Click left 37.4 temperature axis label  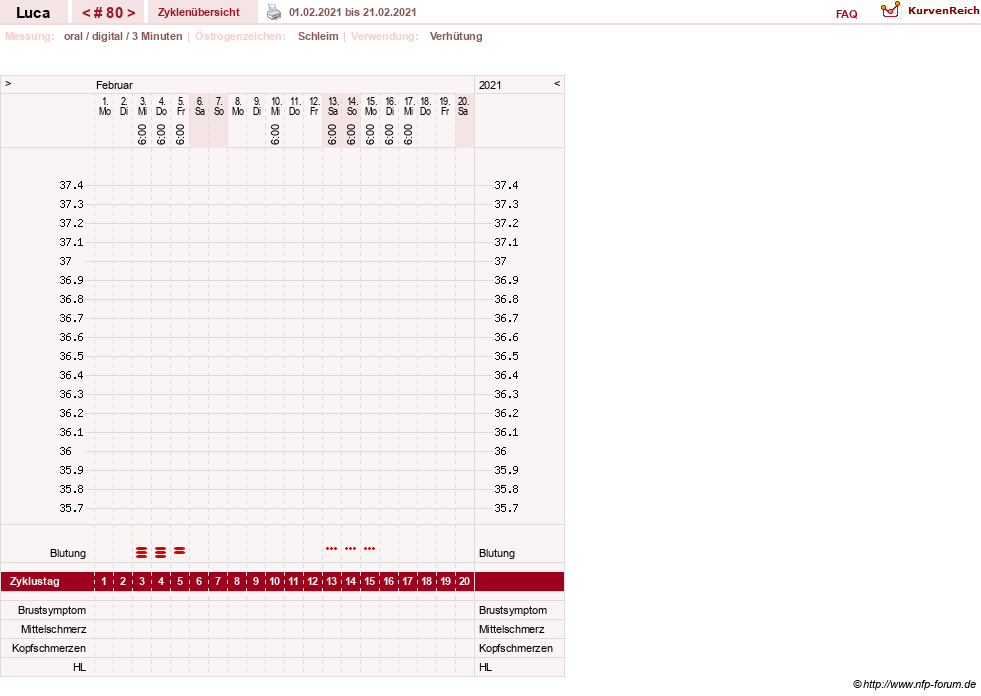tap(71, 185)
